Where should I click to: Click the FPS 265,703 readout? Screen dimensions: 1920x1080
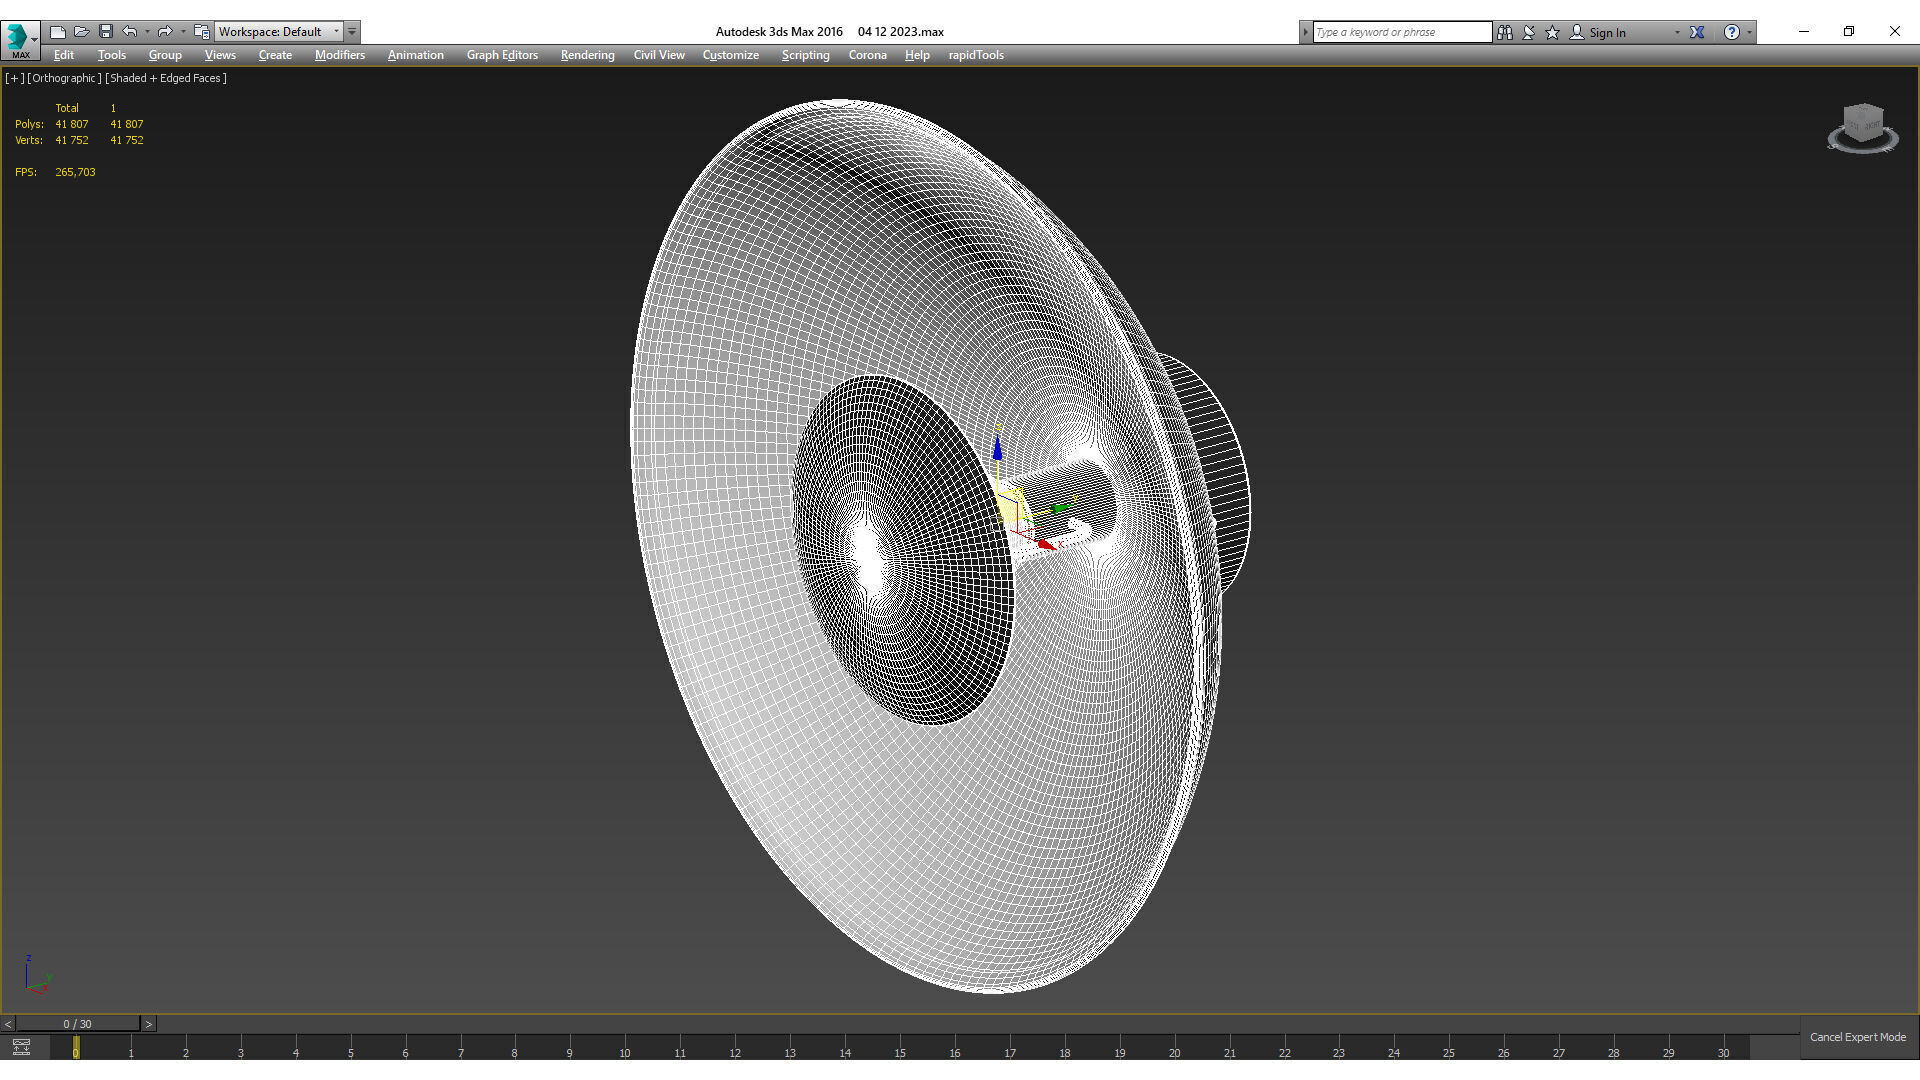coord(55,172)
